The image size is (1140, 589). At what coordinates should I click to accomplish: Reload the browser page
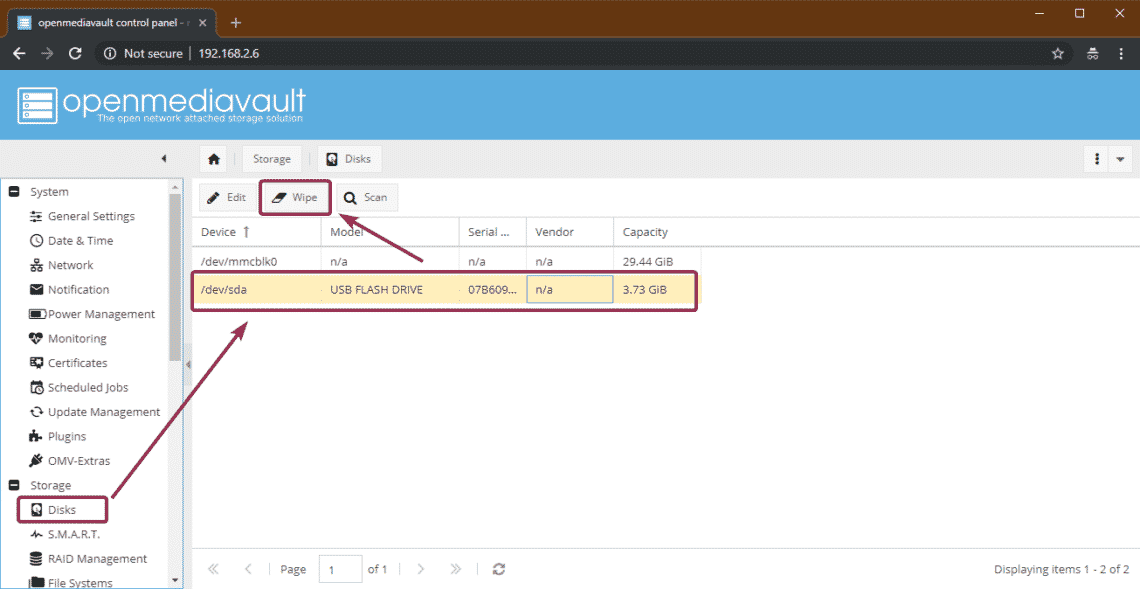tap(75, 53)
